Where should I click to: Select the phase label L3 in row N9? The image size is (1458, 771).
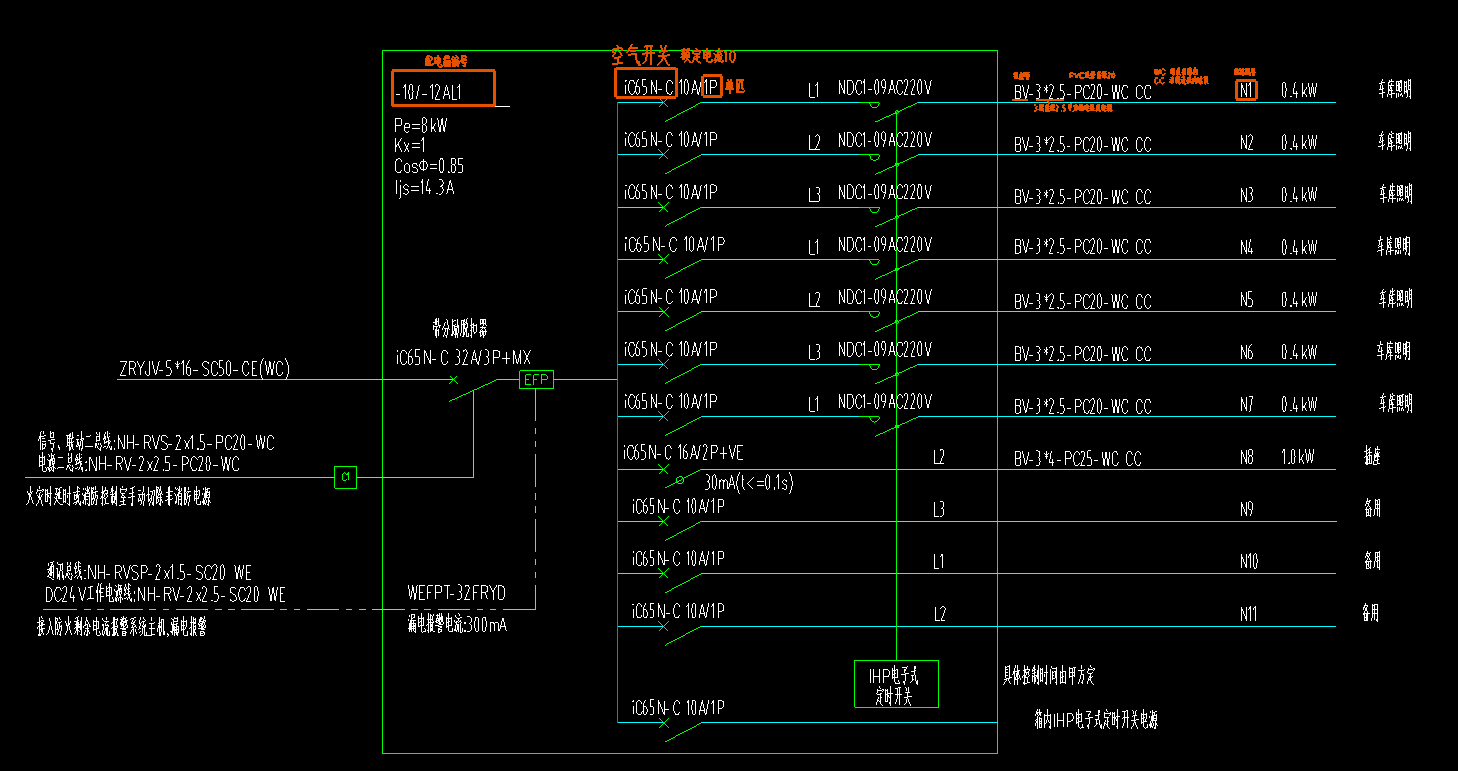[x=939, y=510]
